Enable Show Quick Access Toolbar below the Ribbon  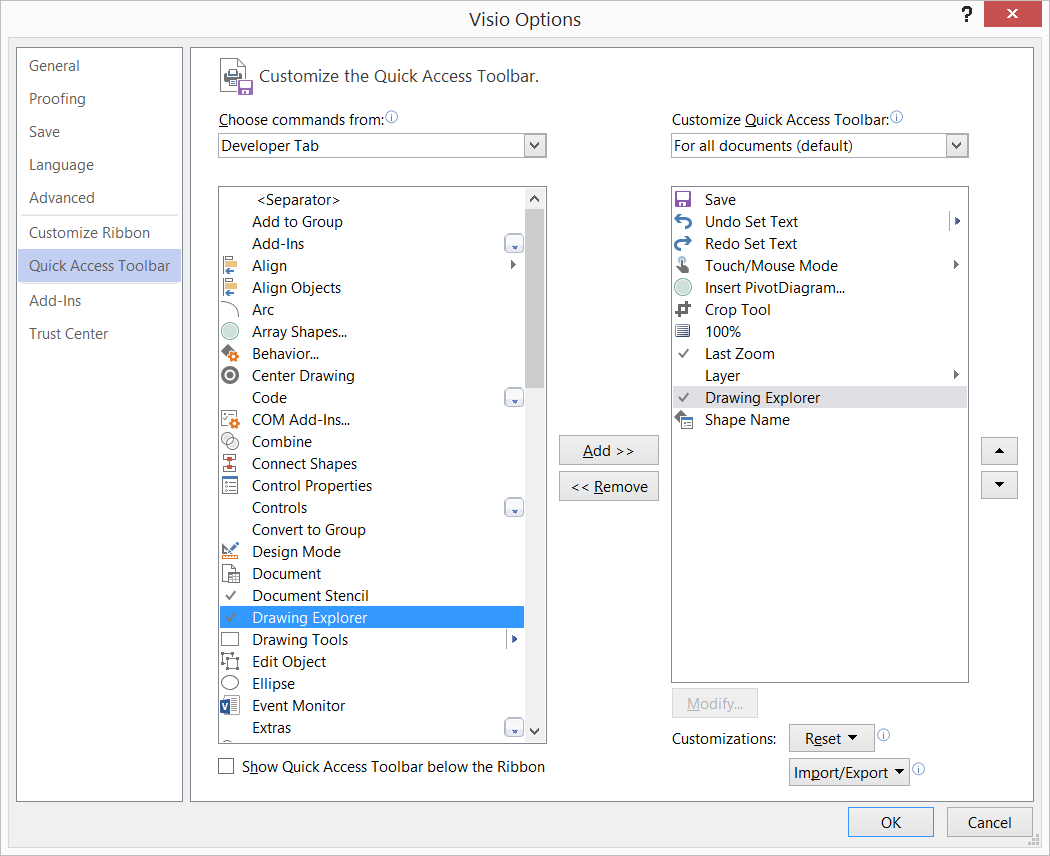point(225,766)
